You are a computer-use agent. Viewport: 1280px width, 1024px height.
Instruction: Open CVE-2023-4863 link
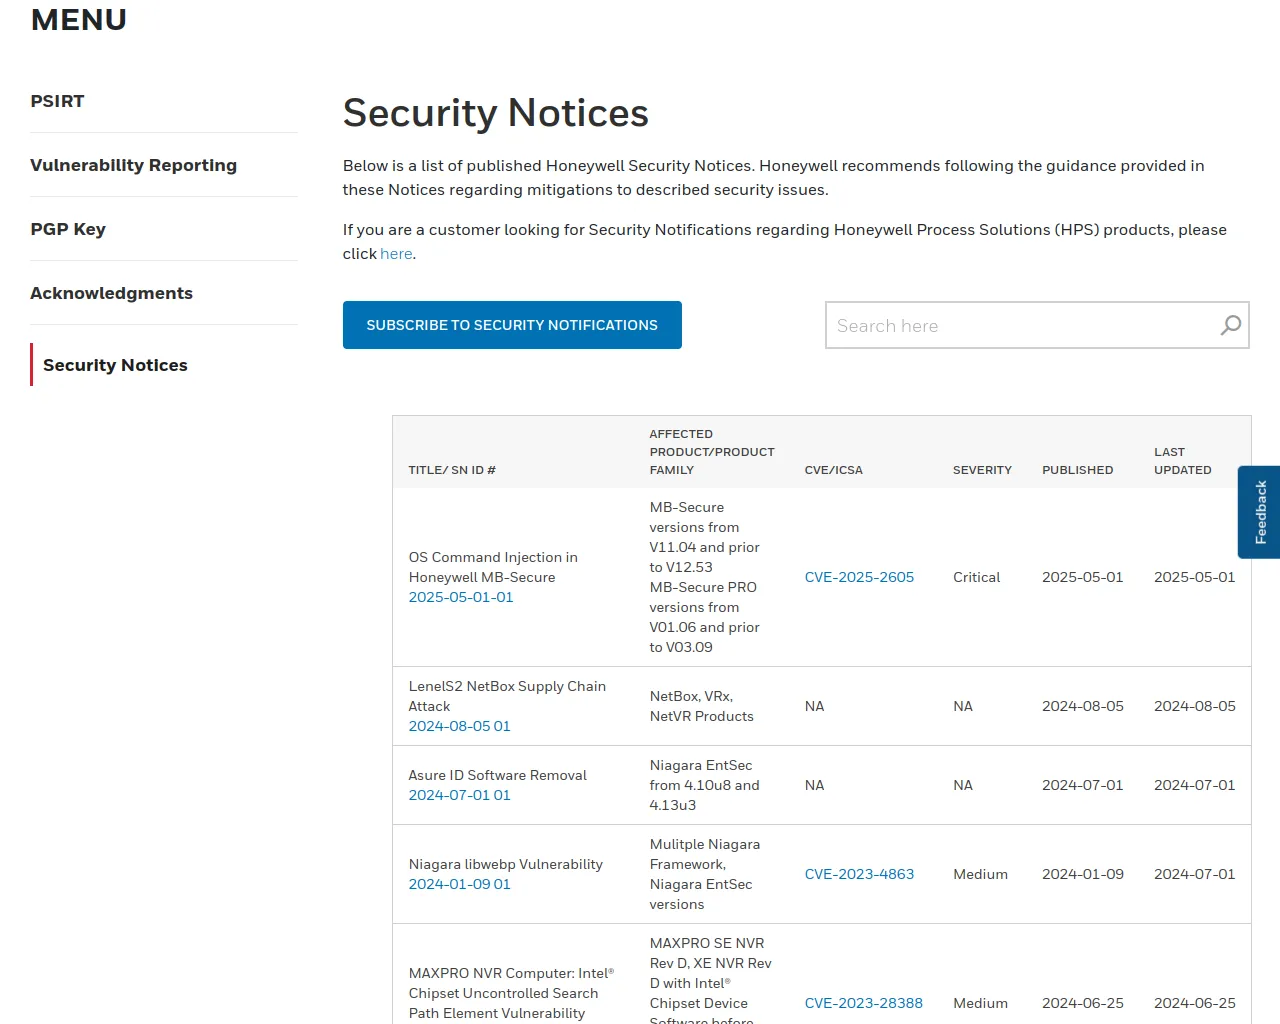(x=859, y=874)
